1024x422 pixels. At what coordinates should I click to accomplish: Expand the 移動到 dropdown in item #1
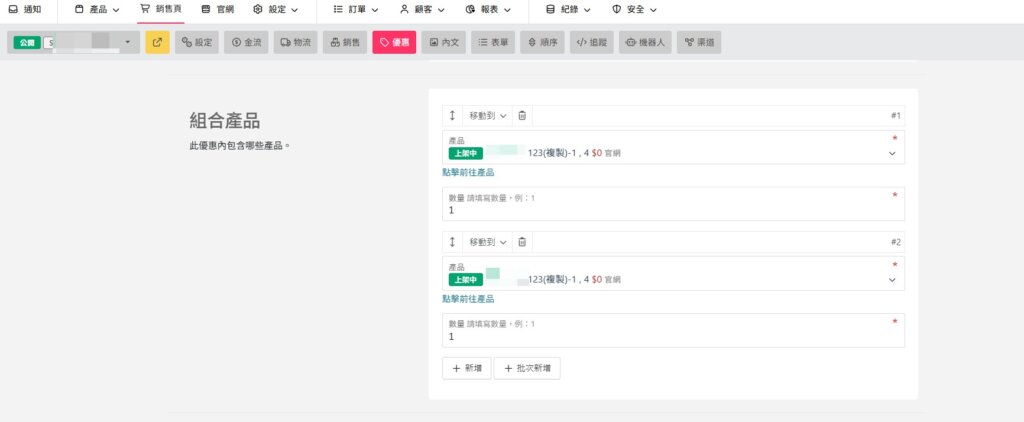tap(488, 116)
